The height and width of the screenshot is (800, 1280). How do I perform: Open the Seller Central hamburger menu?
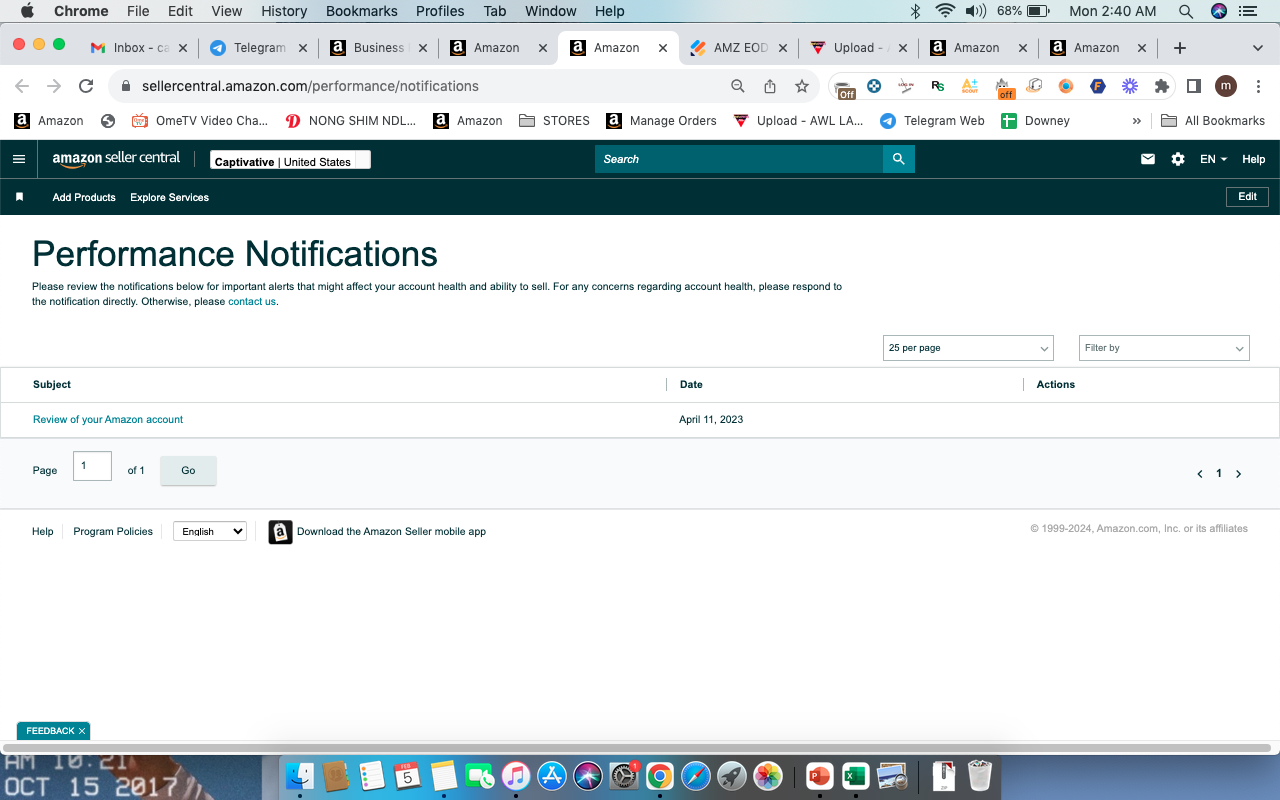[x=19, y=159]
